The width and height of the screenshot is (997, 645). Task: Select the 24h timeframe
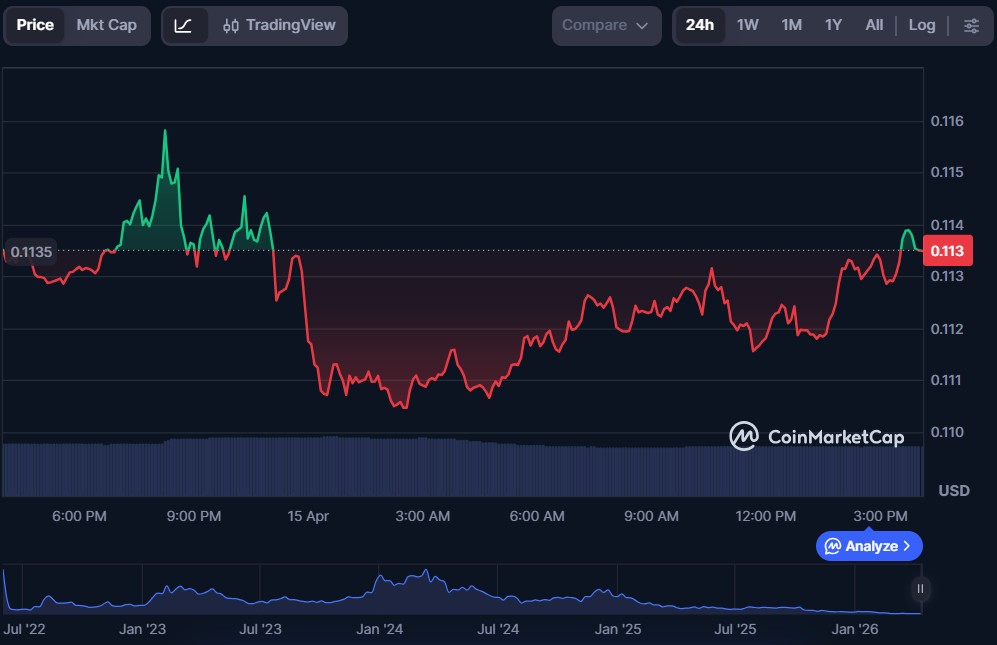click(x=700, y=25)
